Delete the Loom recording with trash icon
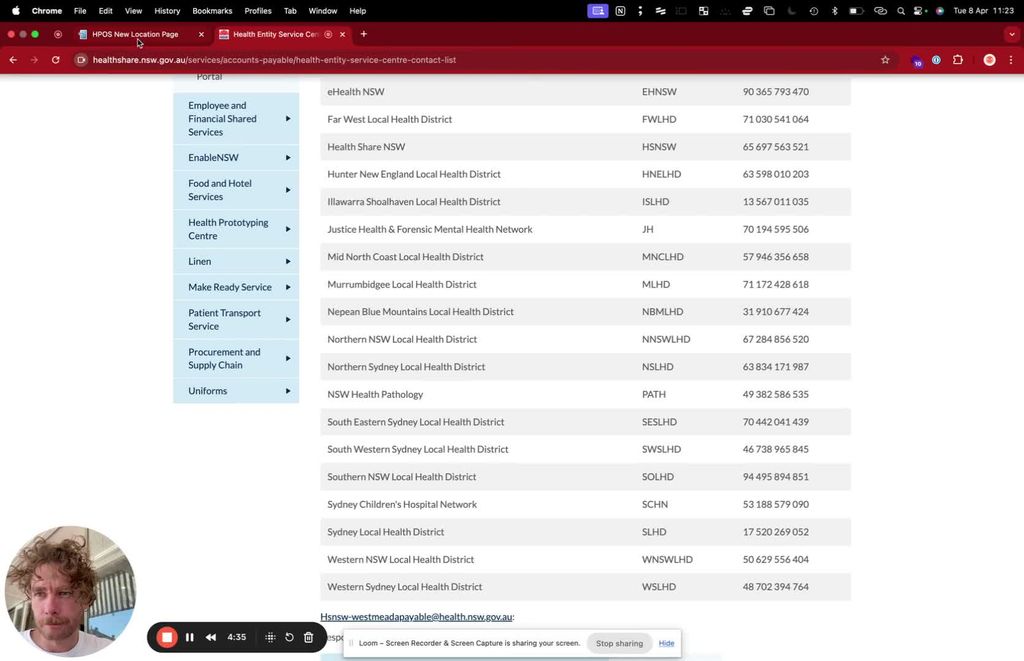1024x661 pixels. point(308,637)
